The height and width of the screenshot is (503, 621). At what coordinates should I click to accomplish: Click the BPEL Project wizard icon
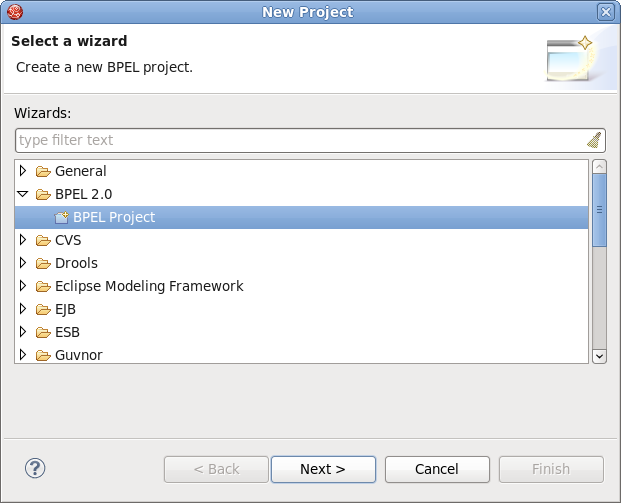pyautogui.click(x=62, y=217)
